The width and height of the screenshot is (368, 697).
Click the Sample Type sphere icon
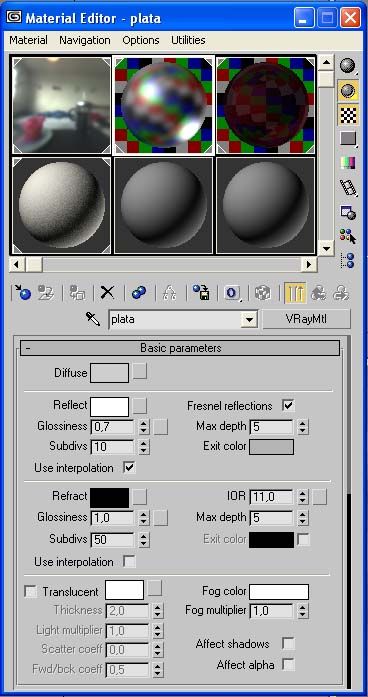(349, 66)
